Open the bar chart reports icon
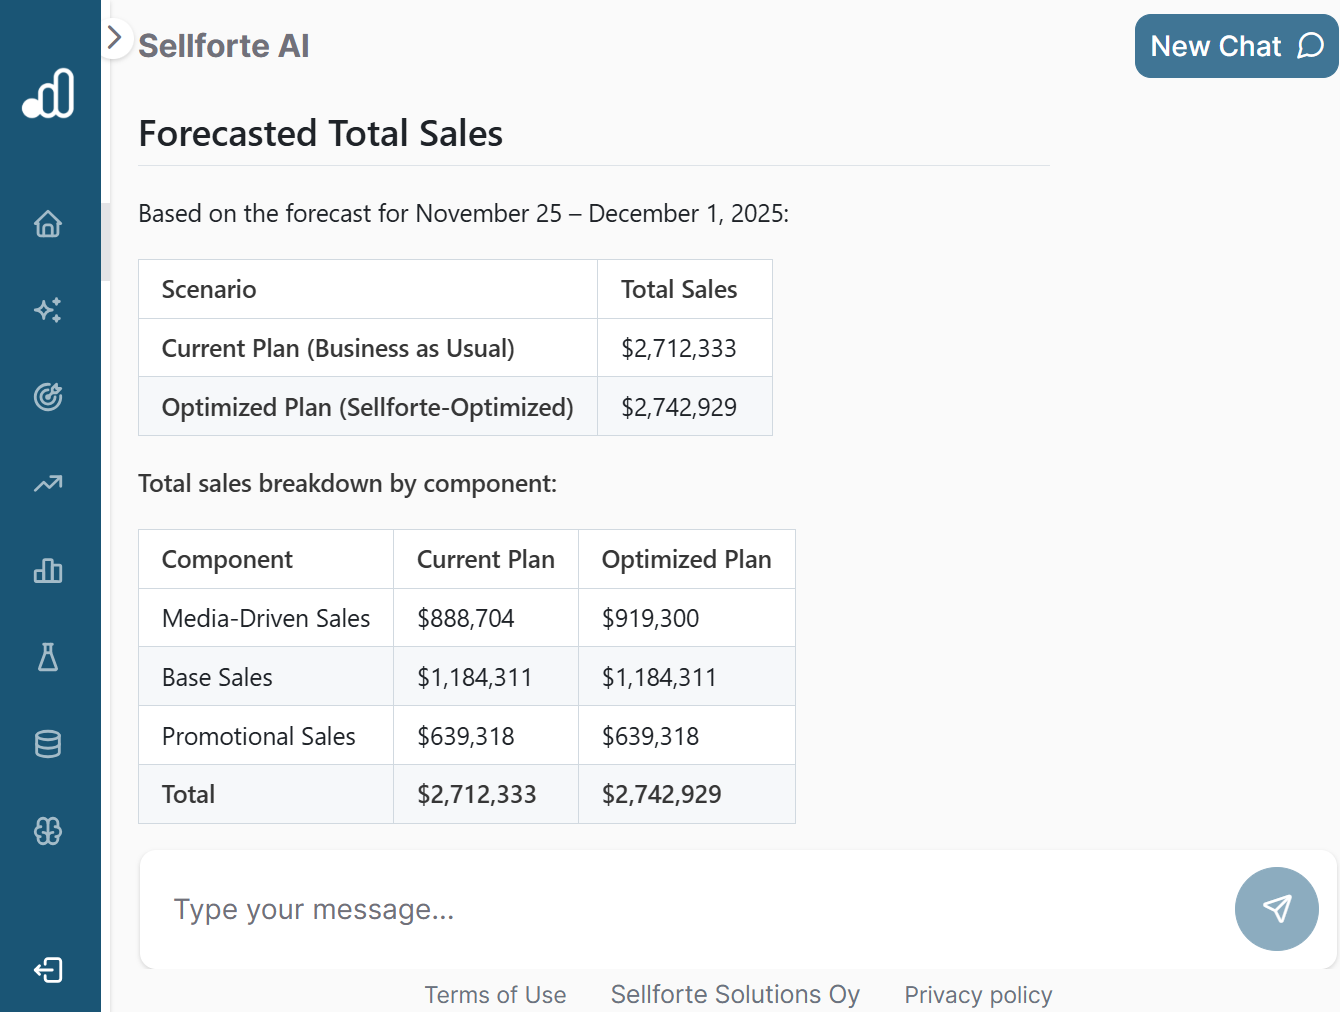 click(47, 571)
